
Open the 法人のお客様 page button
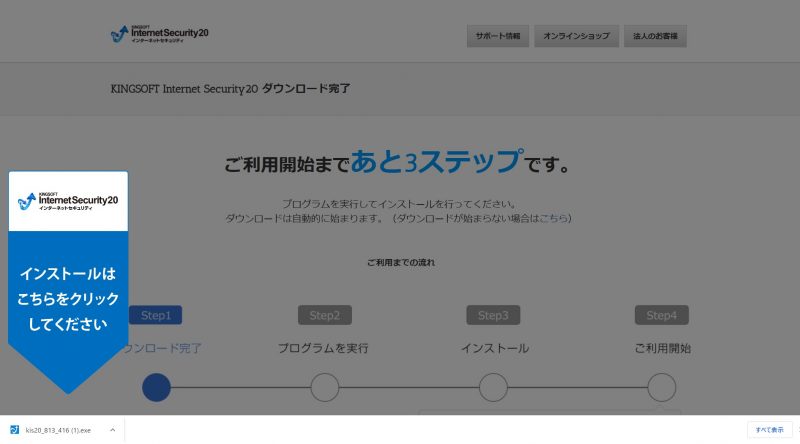[x=655, y=36]
